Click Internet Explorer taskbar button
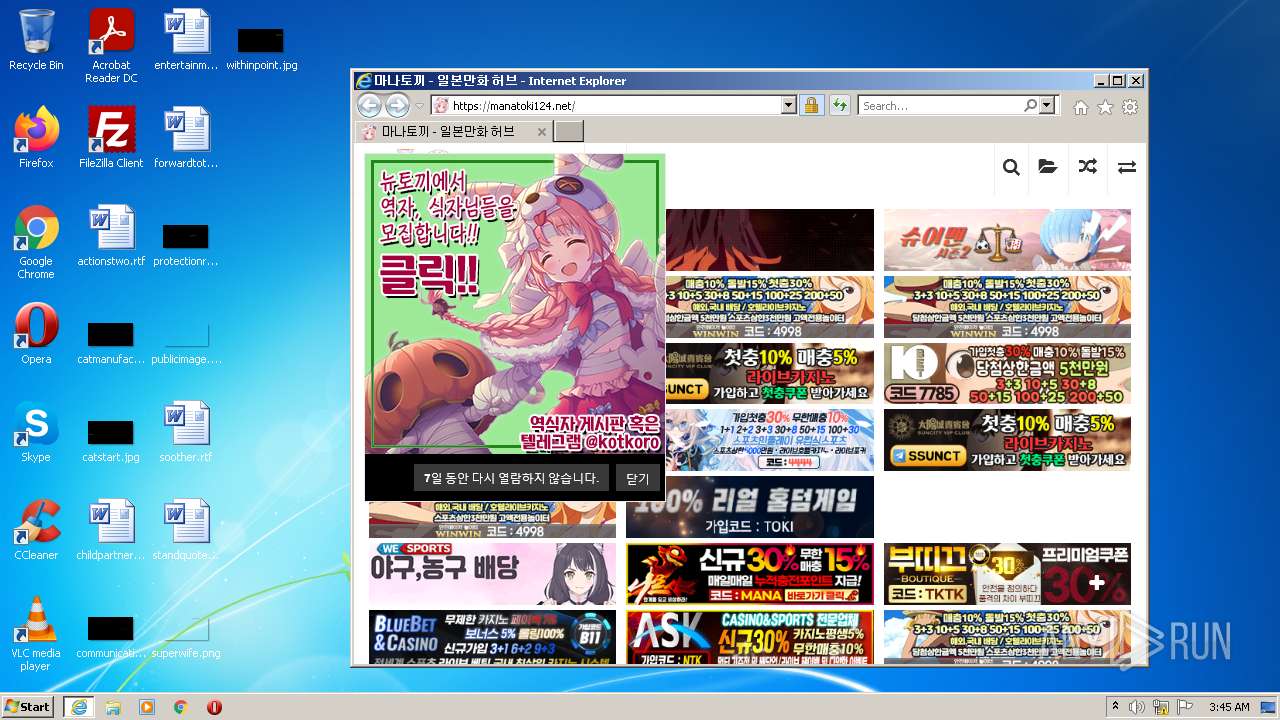Screen dimensions: 1280x720 pyautogui.click(x=78, y=707)
